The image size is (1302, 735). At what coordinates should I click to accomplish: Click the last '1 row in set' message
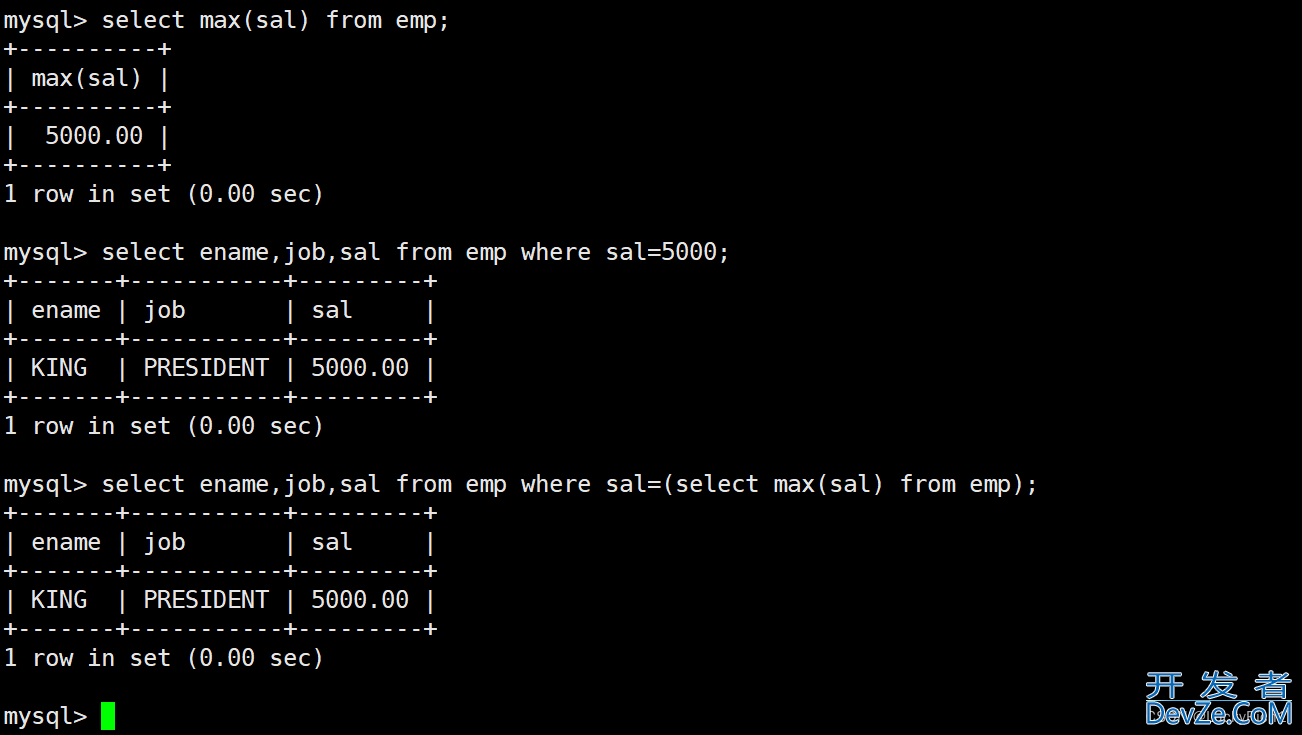(x=164, y=658)
